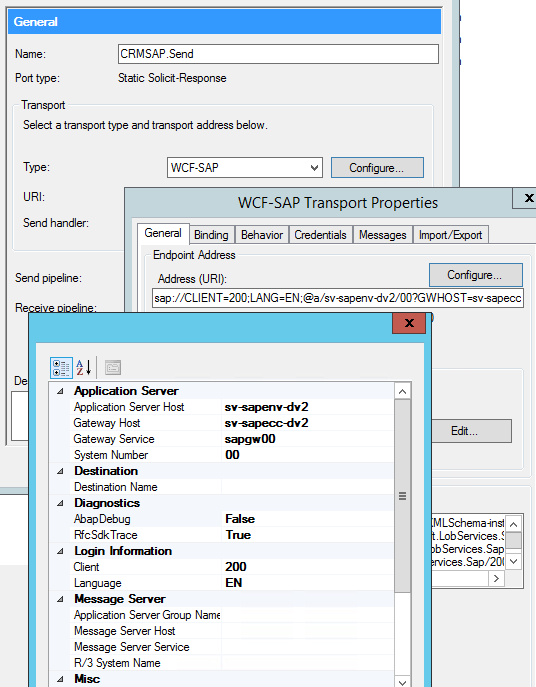Open the Messages tab

[383, 235]
